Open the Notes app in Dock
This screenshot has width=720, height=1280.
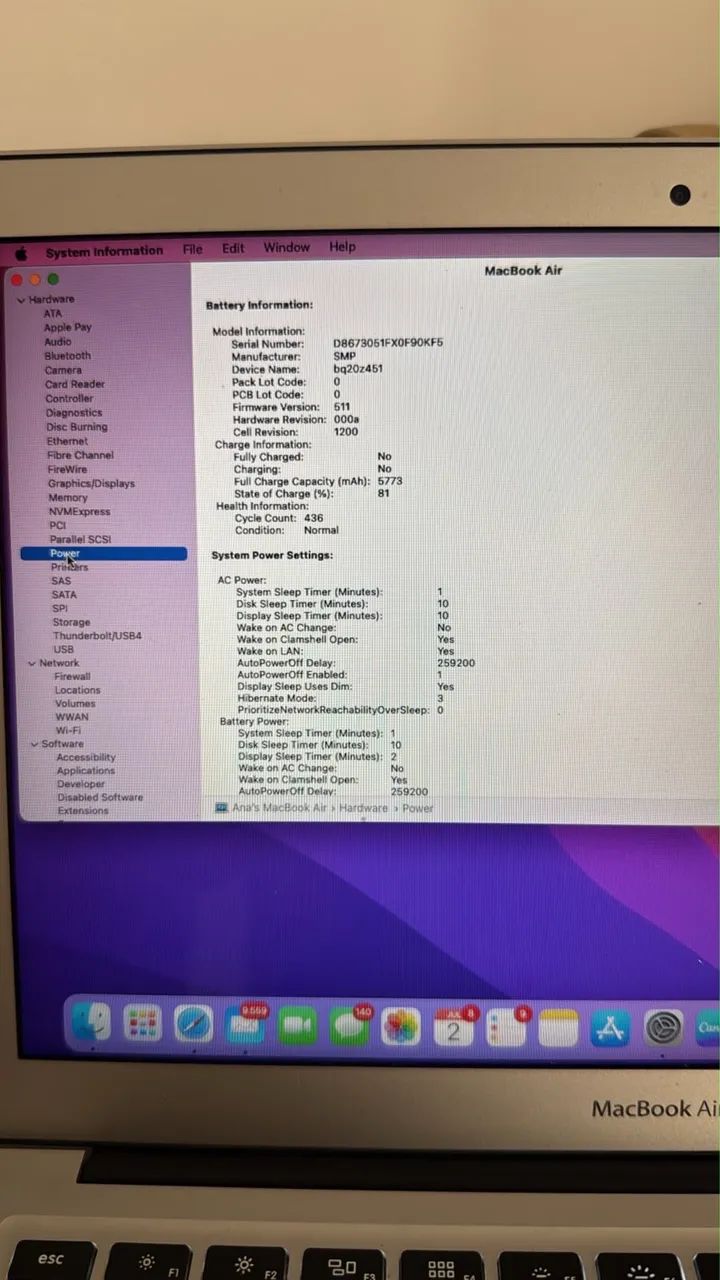point(558,1028)
